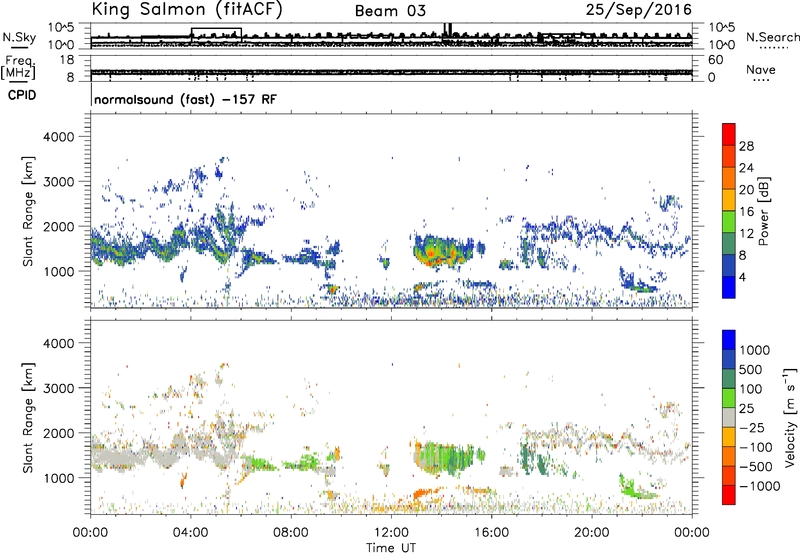Click the 'Time UT' axis title
The width and height of the screenshot is (800, 554).
point(391,548)
